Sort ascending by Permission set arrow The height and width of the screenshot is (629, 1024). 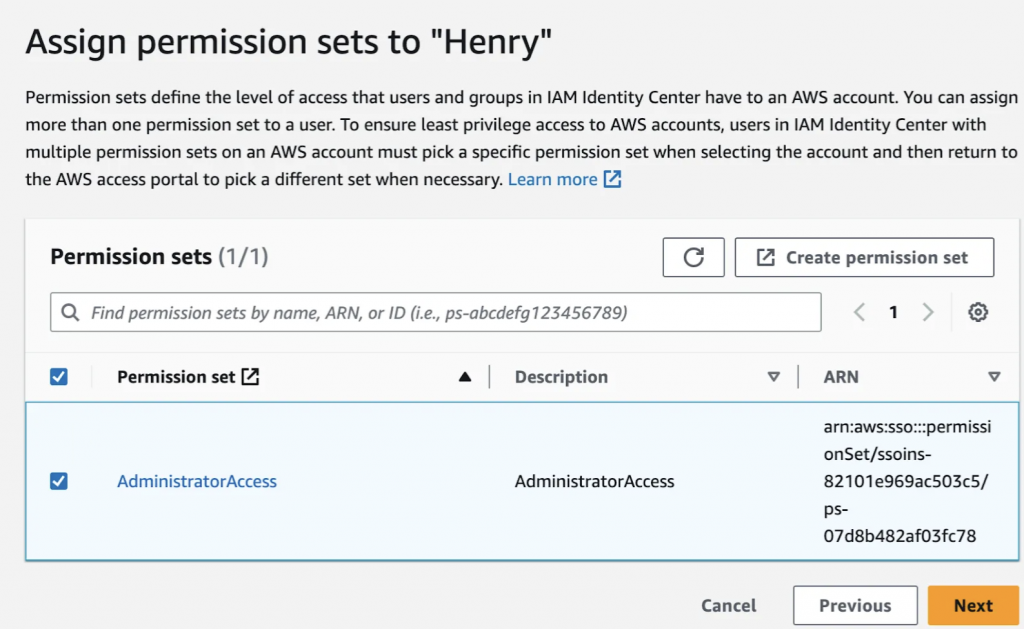[x=464, y=377]
